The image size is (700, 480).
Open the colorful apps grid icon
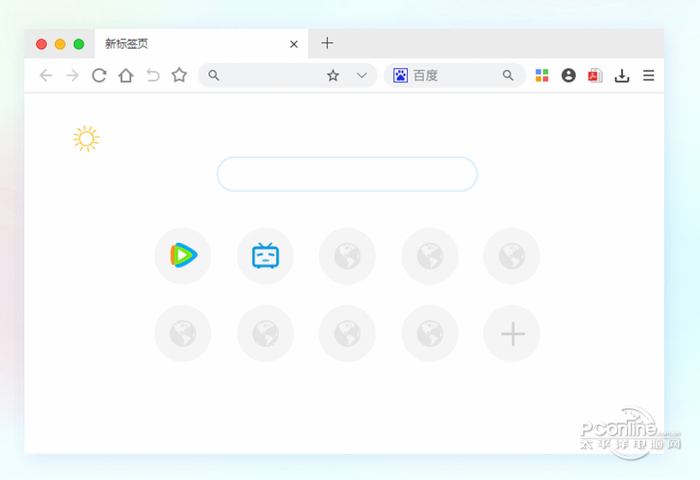[542, 75]
